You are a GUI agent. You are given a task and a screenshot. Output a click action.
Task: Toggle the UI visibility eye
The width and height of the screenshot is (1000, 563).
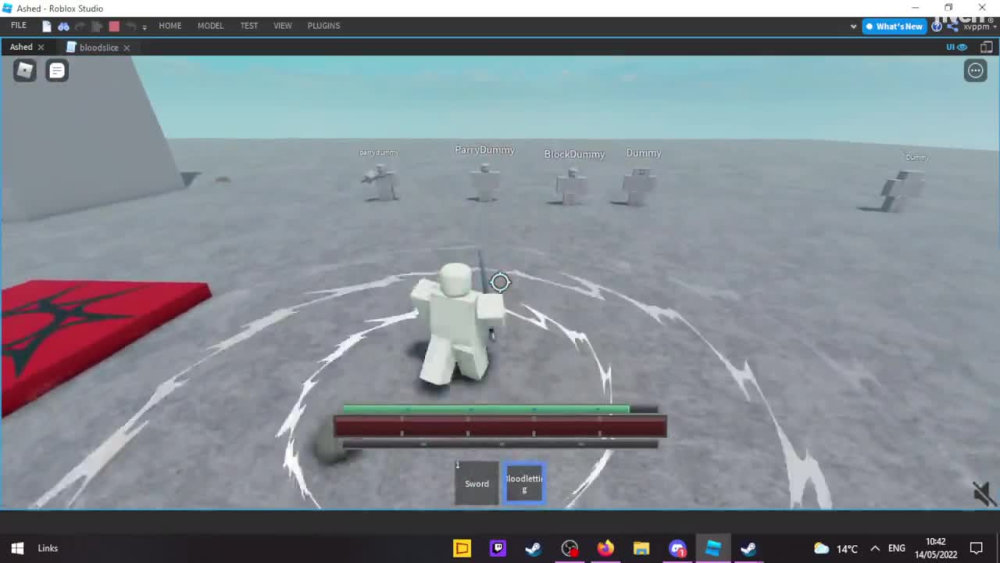pos(956,47)
